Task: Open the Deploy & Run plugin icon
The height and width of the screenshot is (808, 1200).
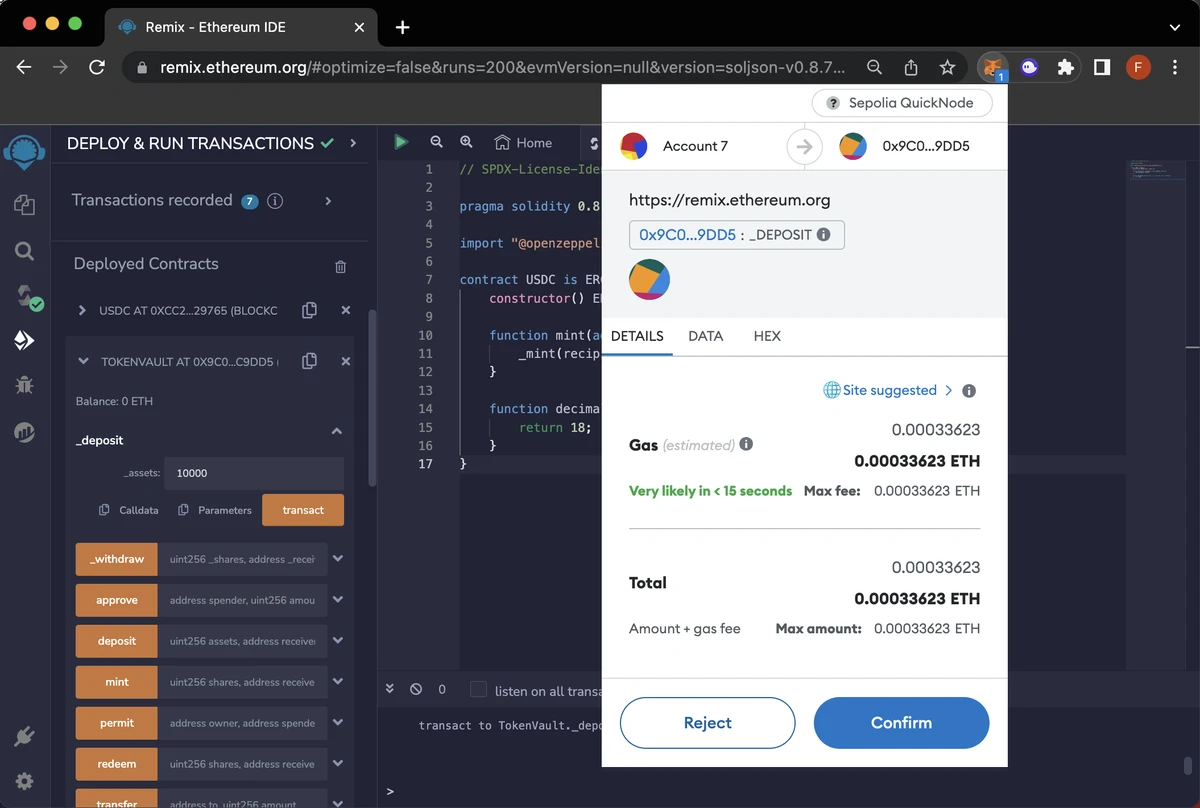Action: click(x=24, y=341)
